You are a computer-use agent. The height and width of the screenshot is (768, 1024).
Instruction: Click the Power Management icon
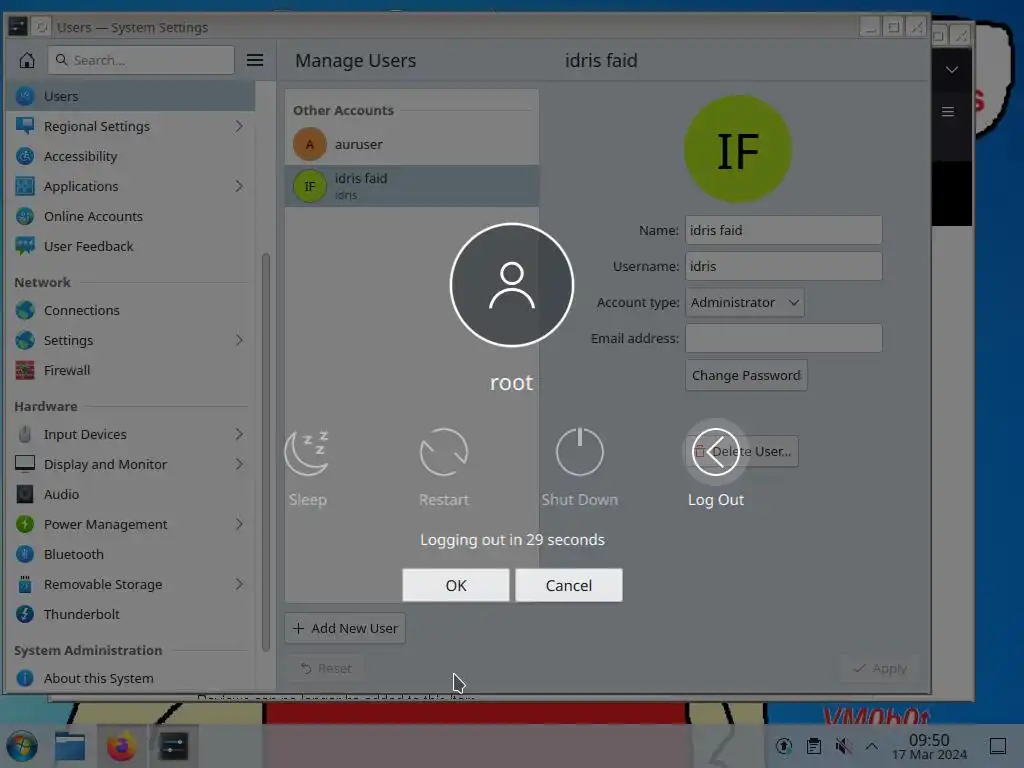(x=25, y=524)
